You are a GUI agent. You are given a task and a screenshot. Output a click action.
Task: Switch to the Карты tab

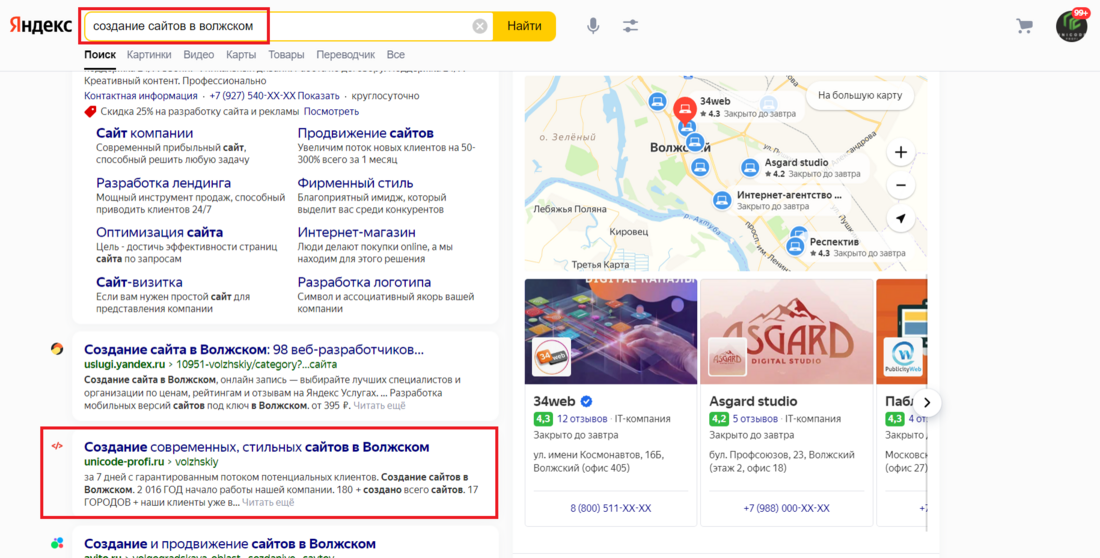coord(241,55)
